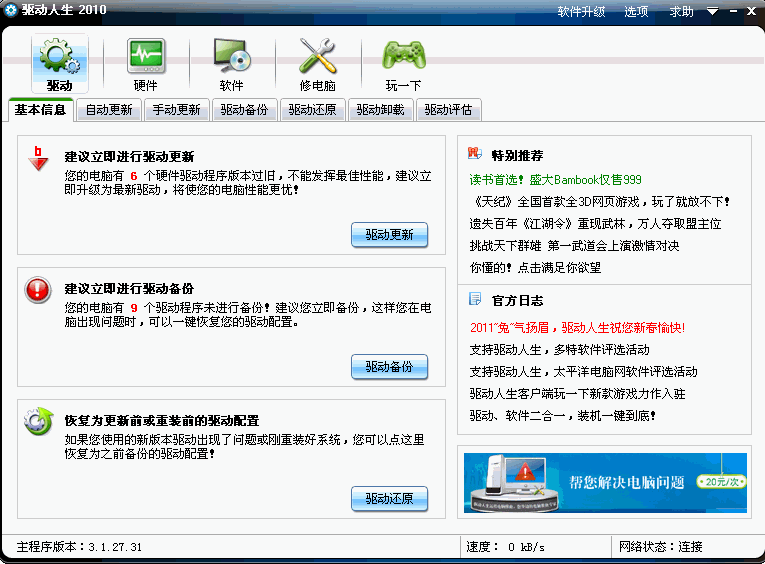Open the 多特软件评选活动 link
This screenshot has height=564, width=765.
coord(559,350)
